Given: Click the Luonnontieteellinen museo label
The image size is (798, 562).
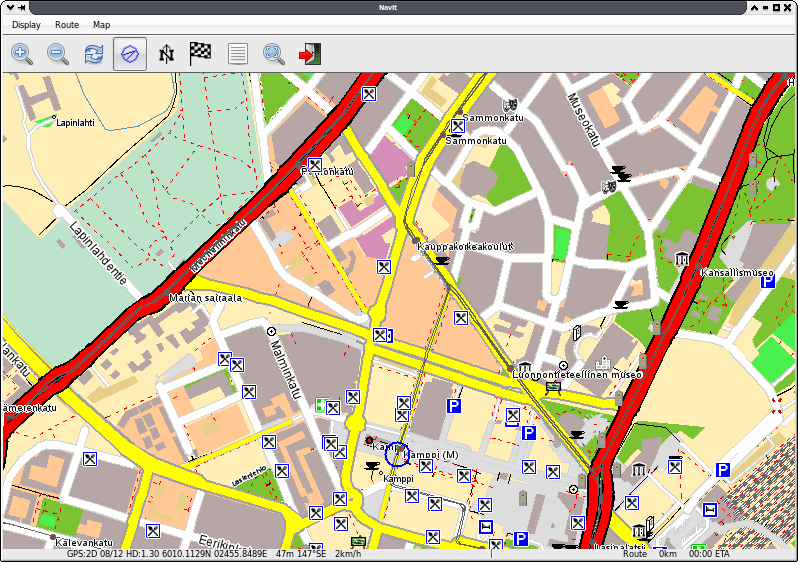Looking at the screenshot, I should (x=577, y=375).
